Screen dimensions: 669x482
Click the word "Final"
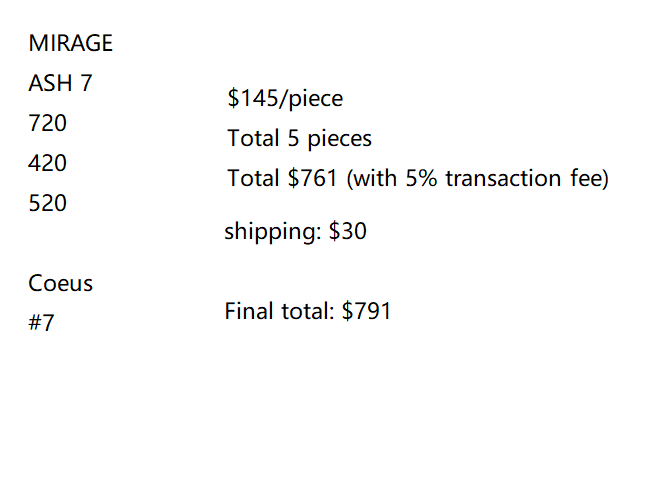tap(247, 311)
